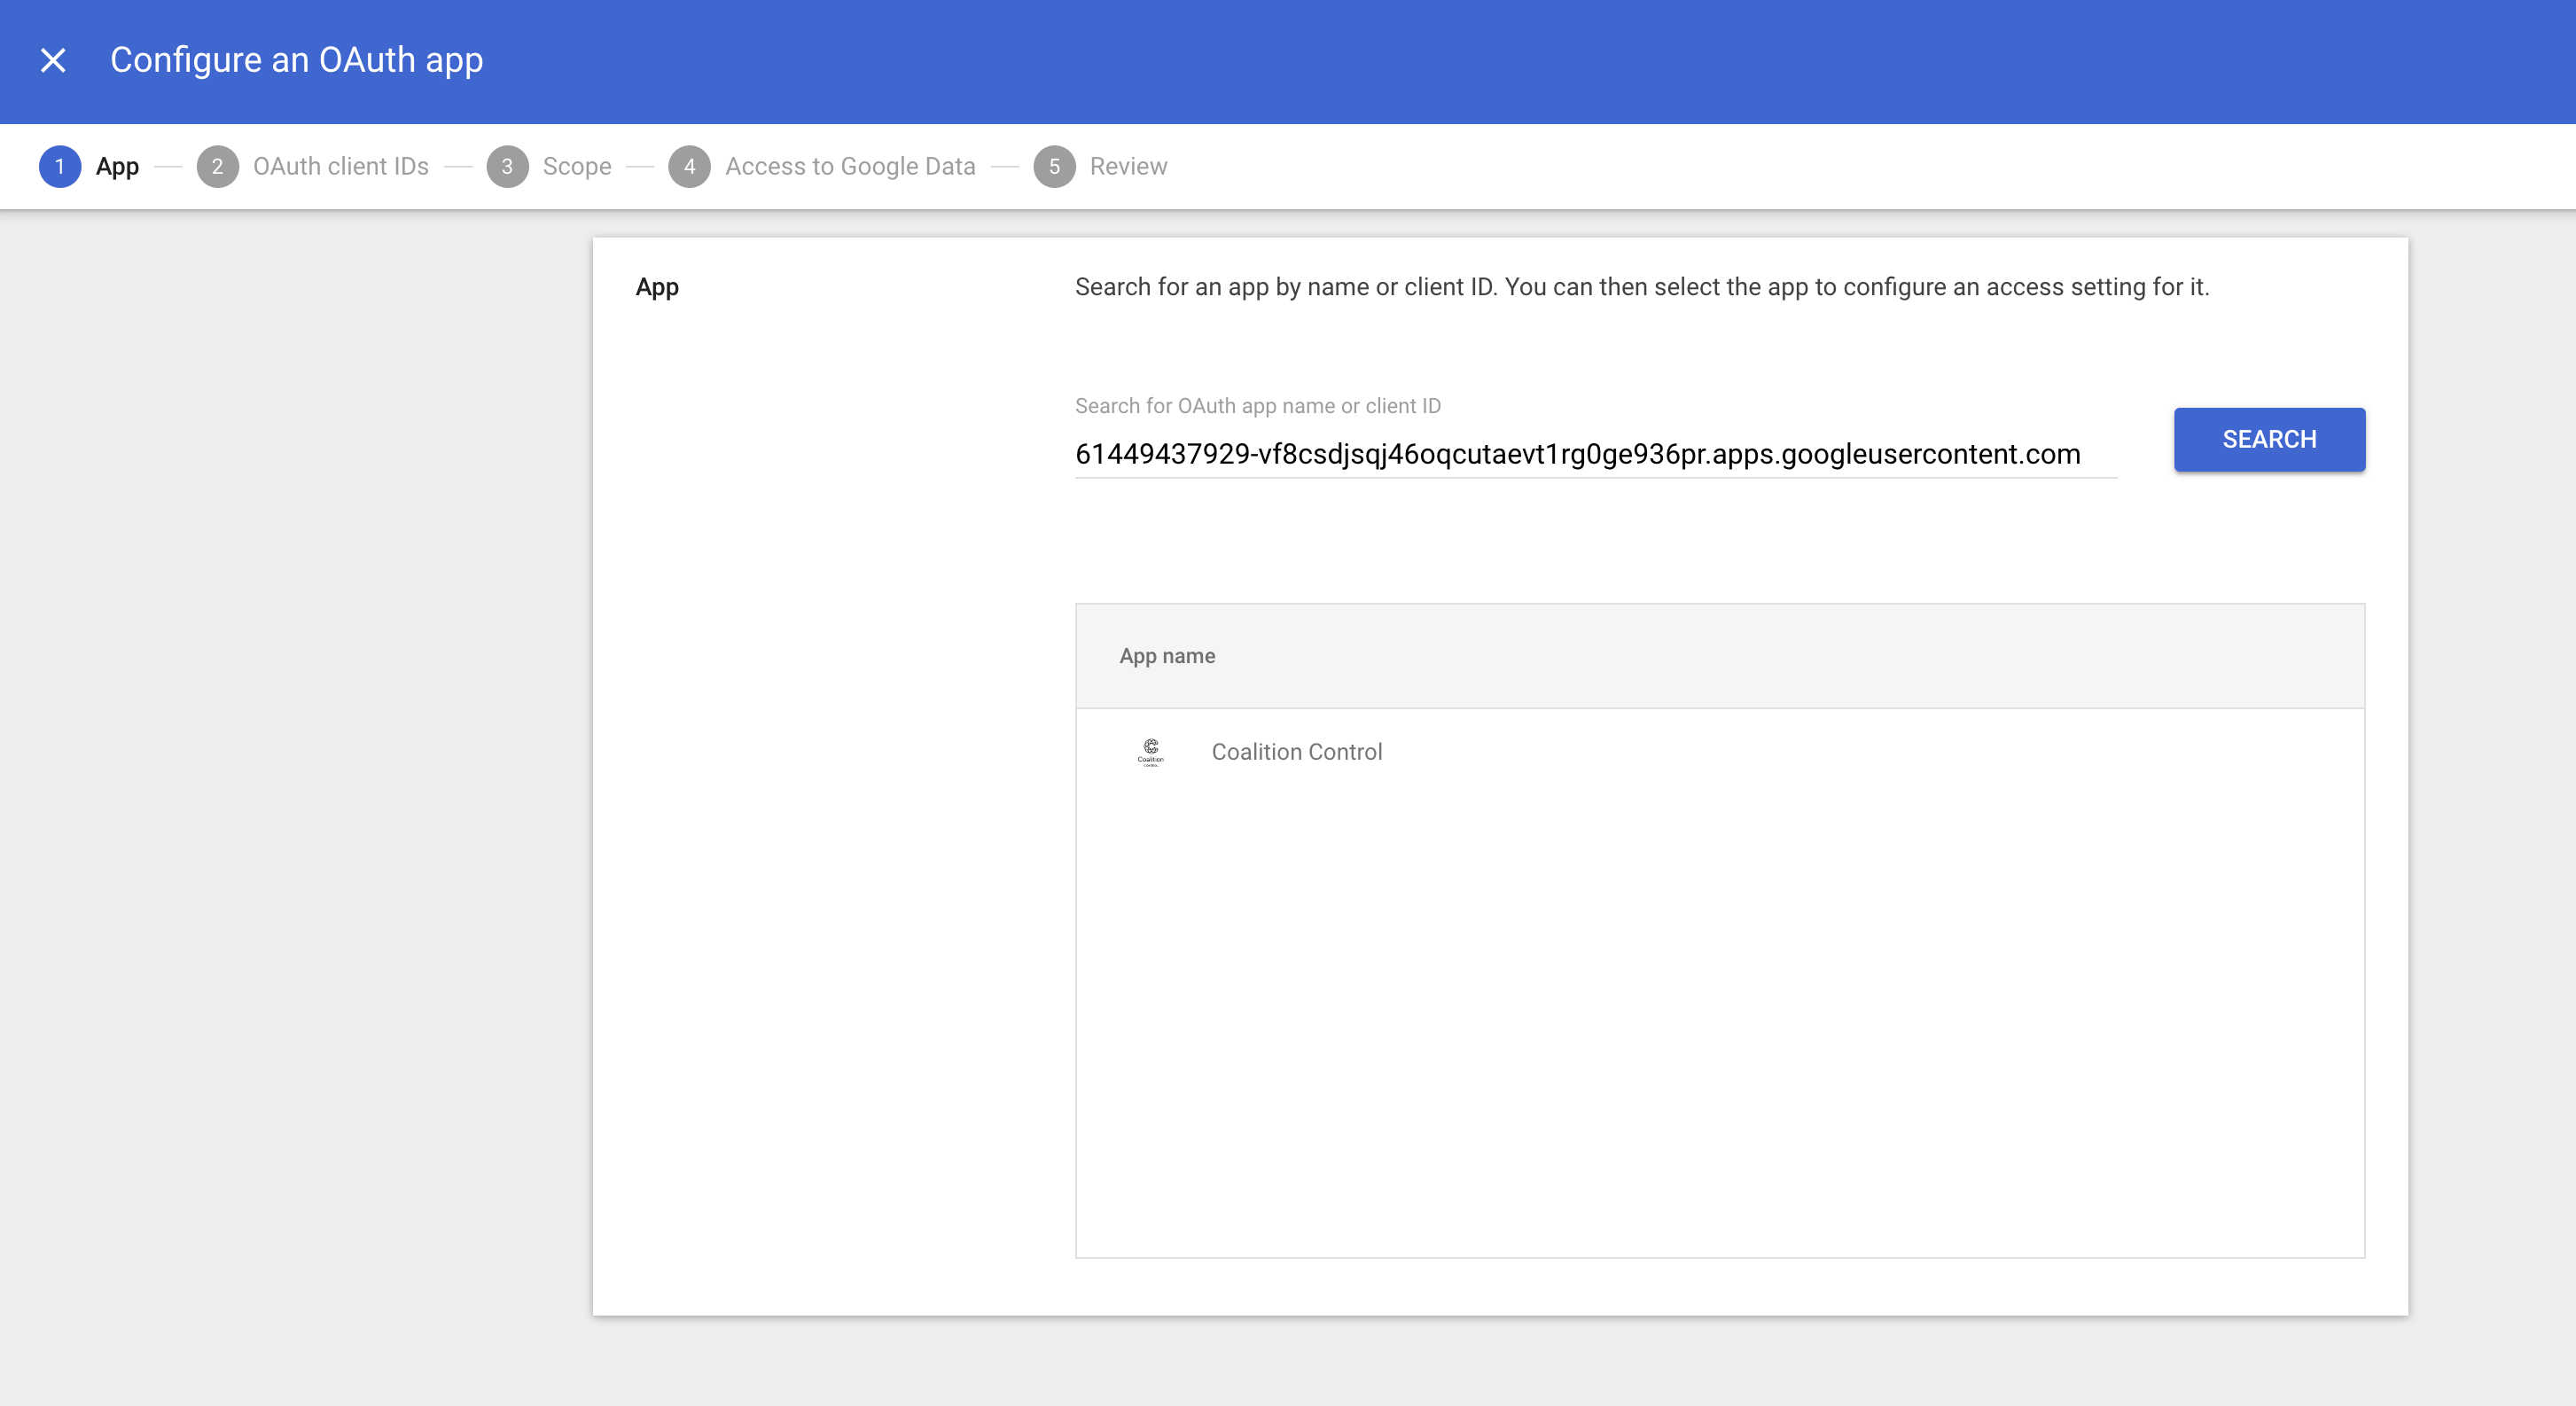Click the client ID search input field
The image size is (2576, 1406).
[1594, 455]
